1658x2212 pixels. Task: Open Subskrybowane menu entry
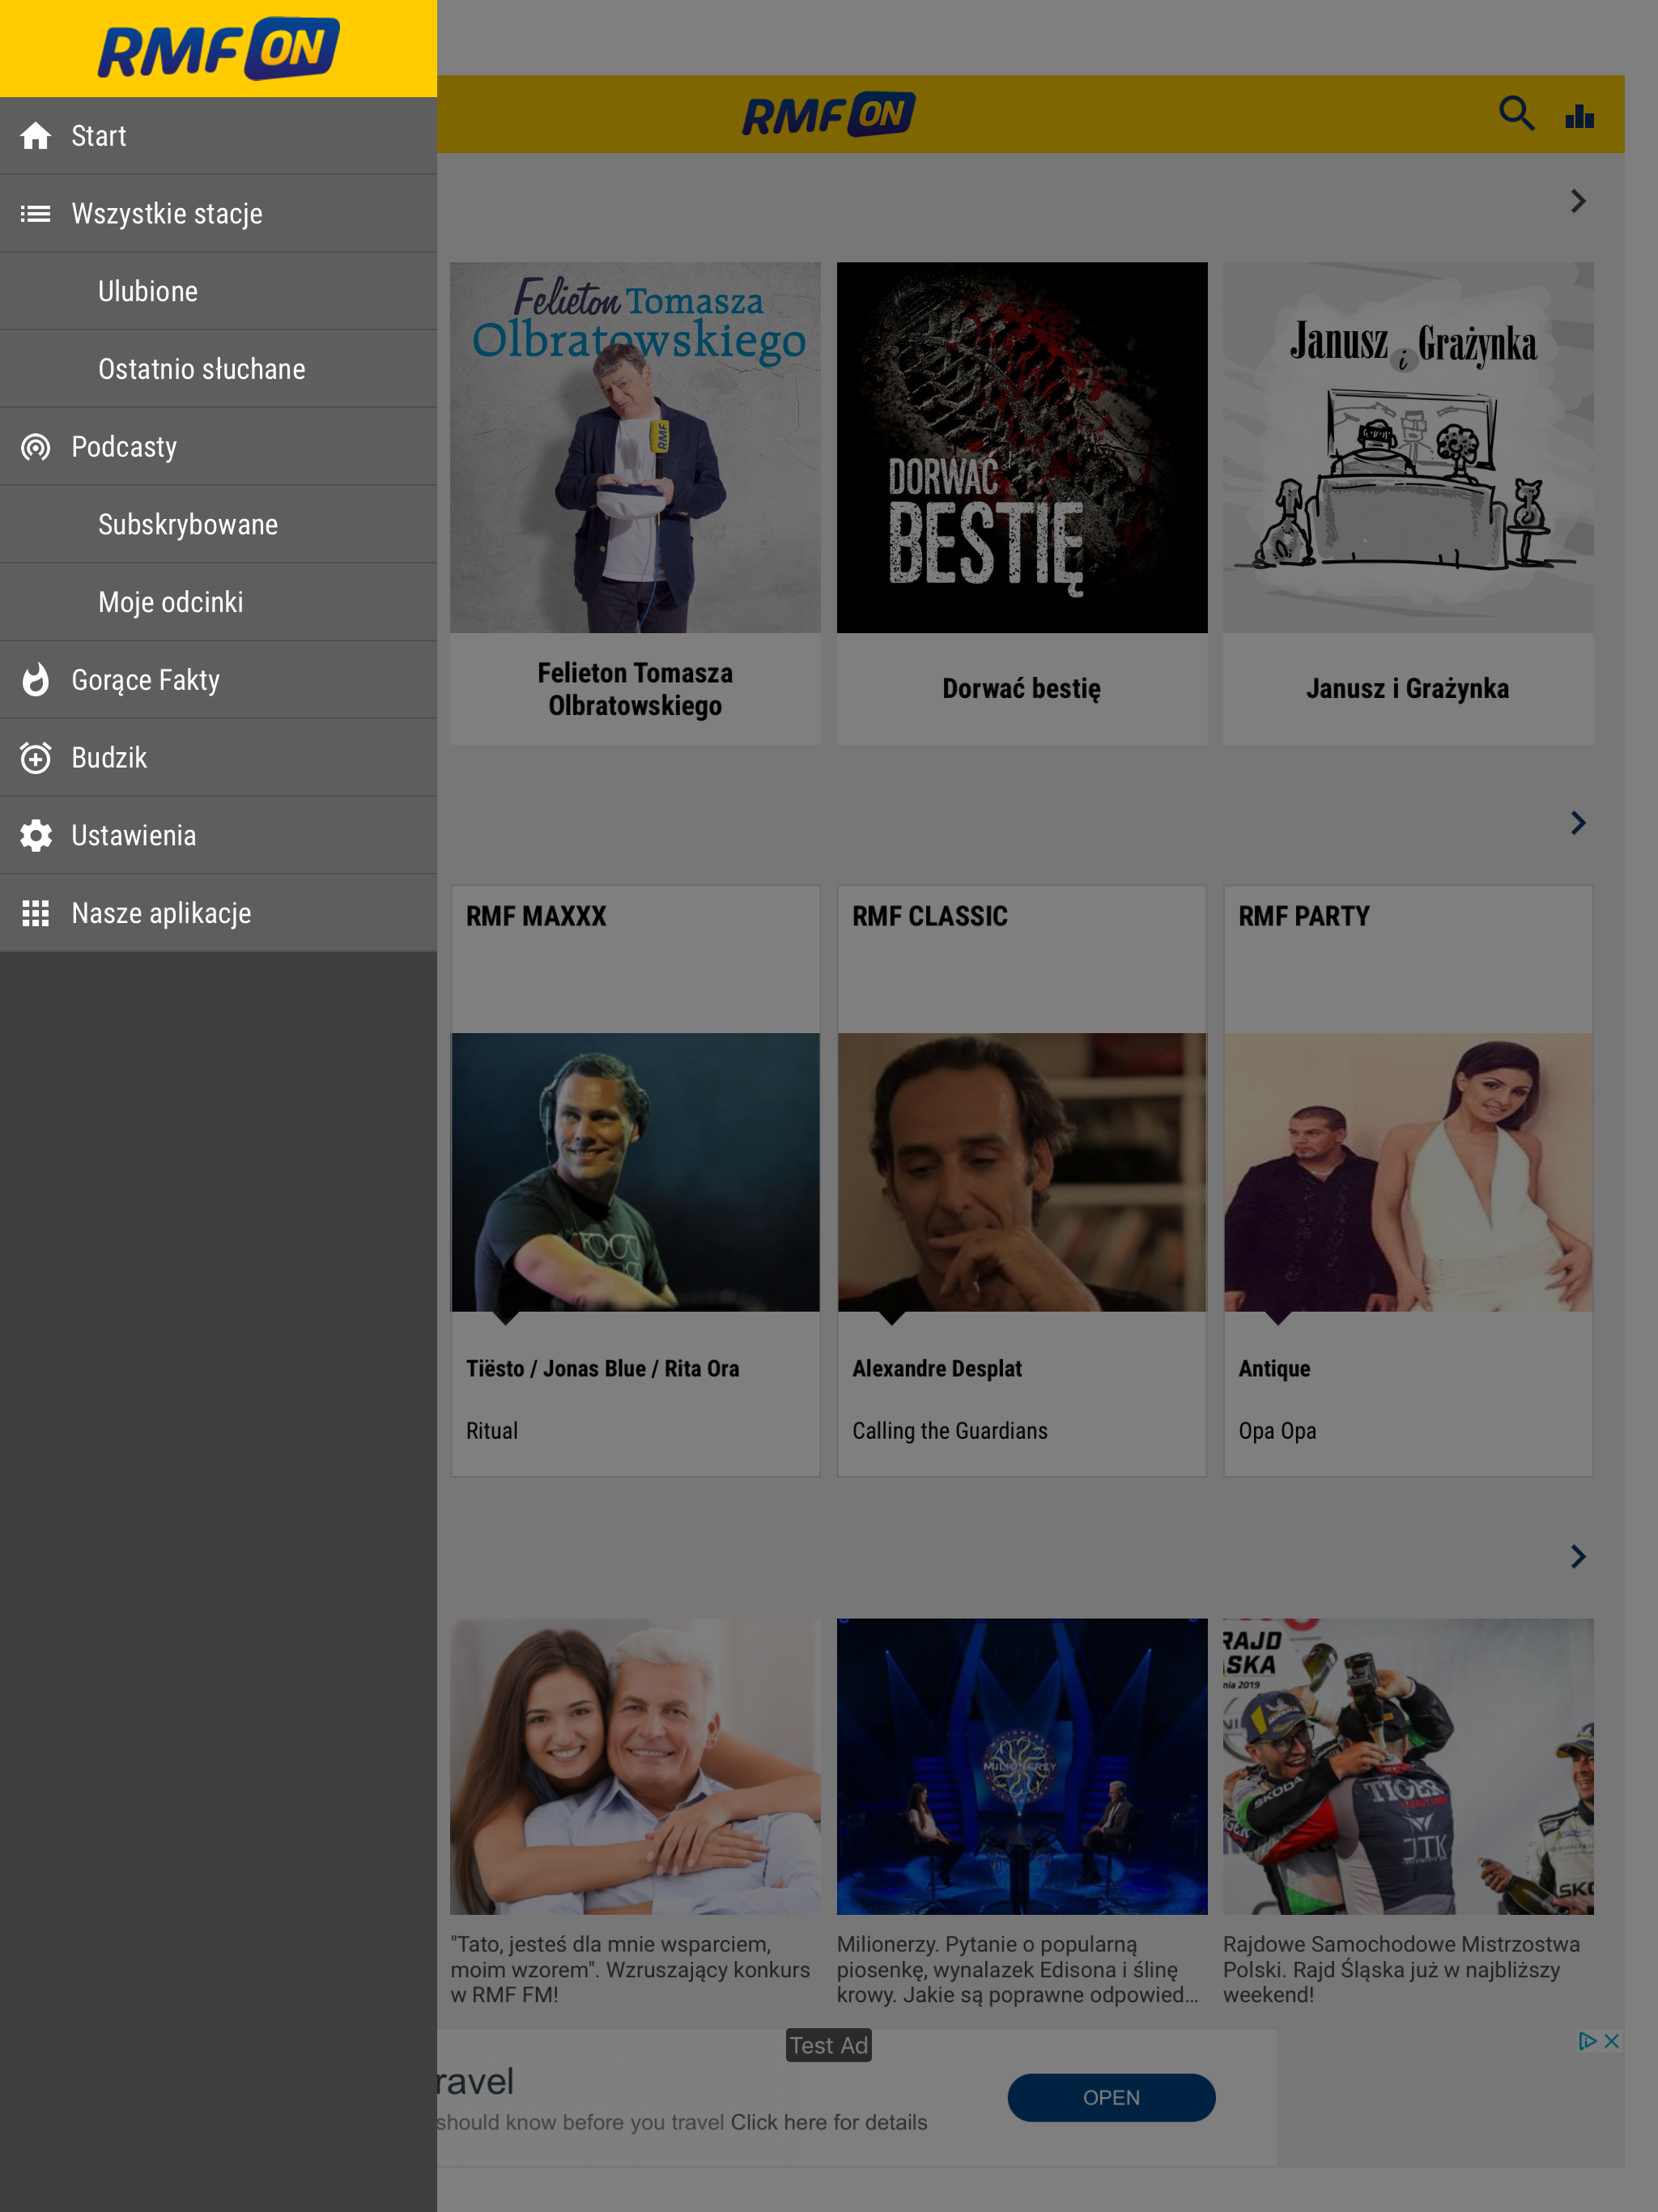click(x=188, y=525)
